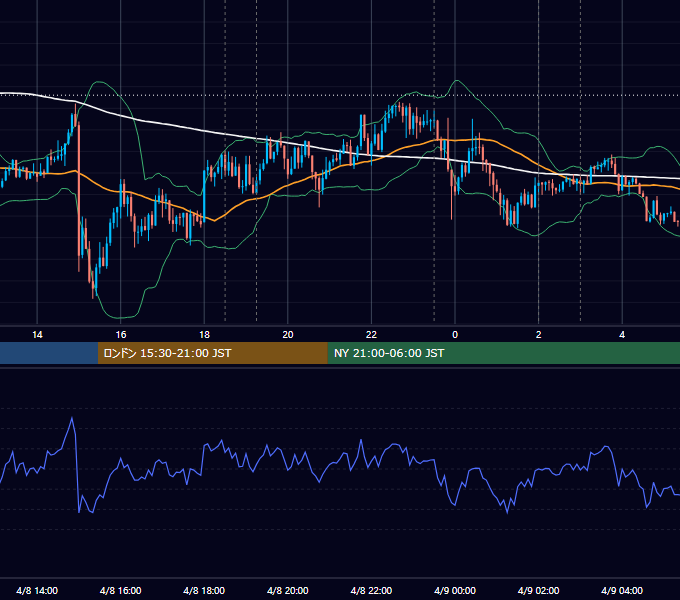Click time axis label 4

pyautogui.click(x=622, y=335)
